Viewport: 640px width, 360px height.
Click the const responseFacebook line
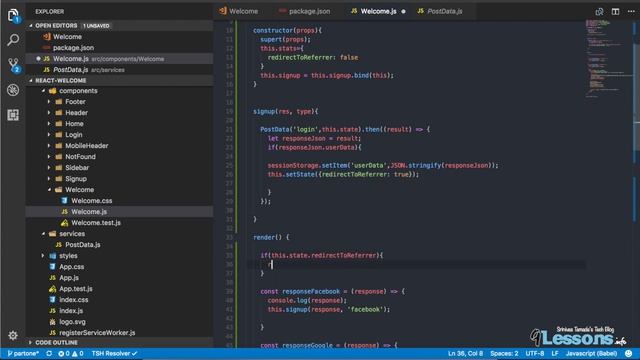(x=333, y=291)
